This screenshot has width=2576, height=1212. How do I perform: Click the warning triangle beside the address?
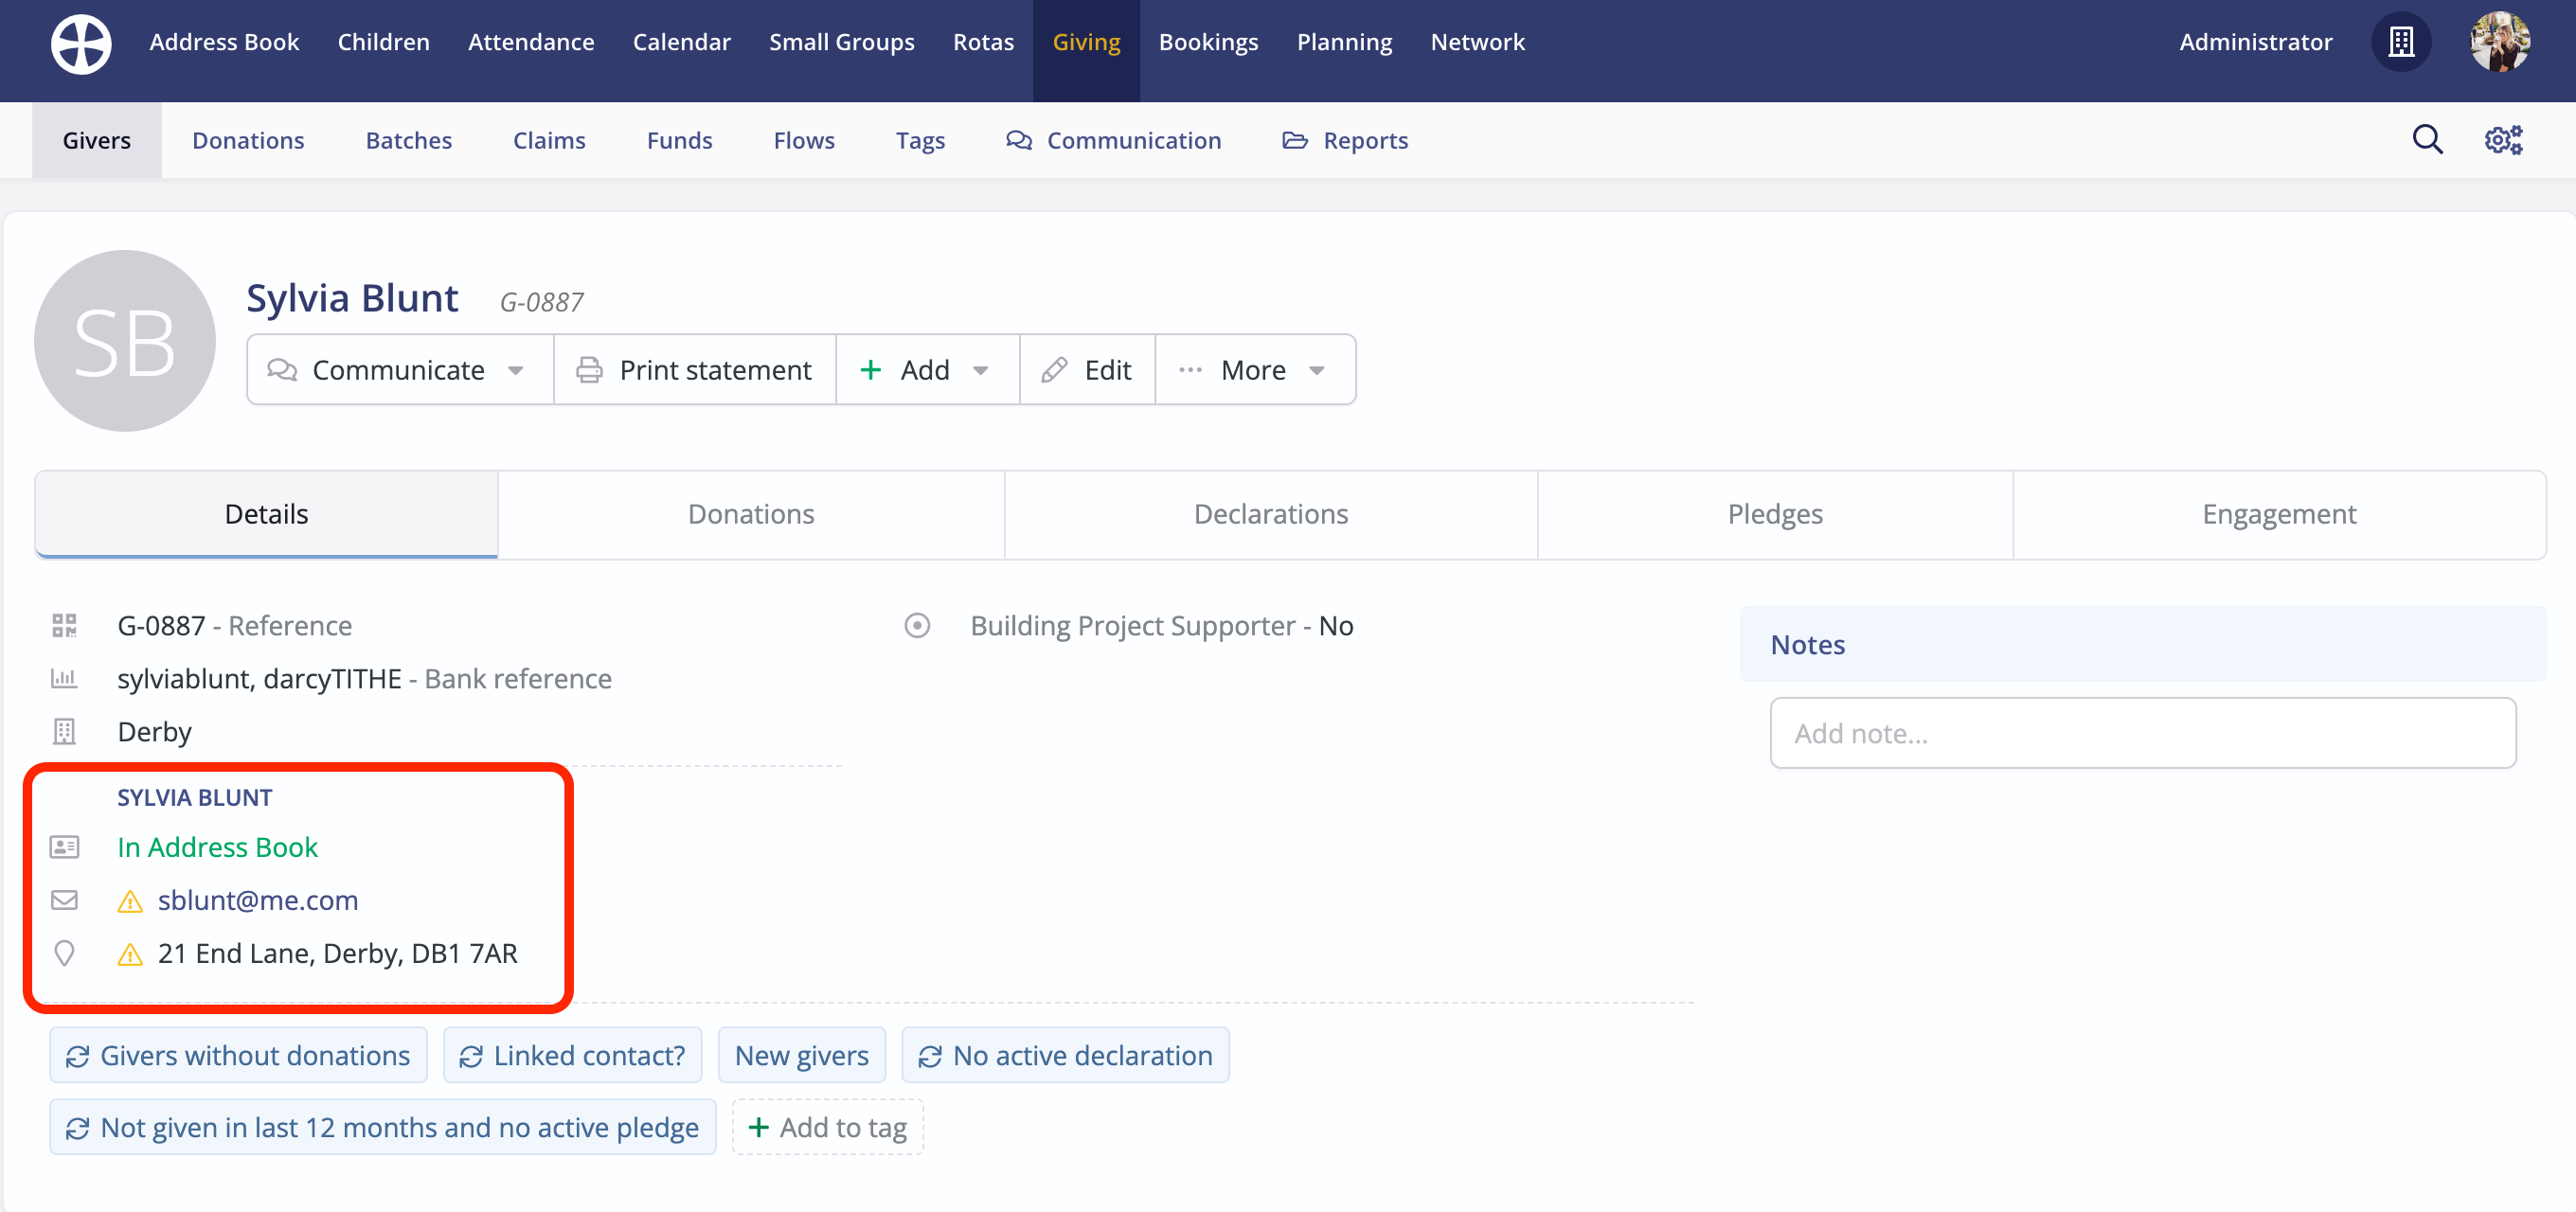click(130, 954)
